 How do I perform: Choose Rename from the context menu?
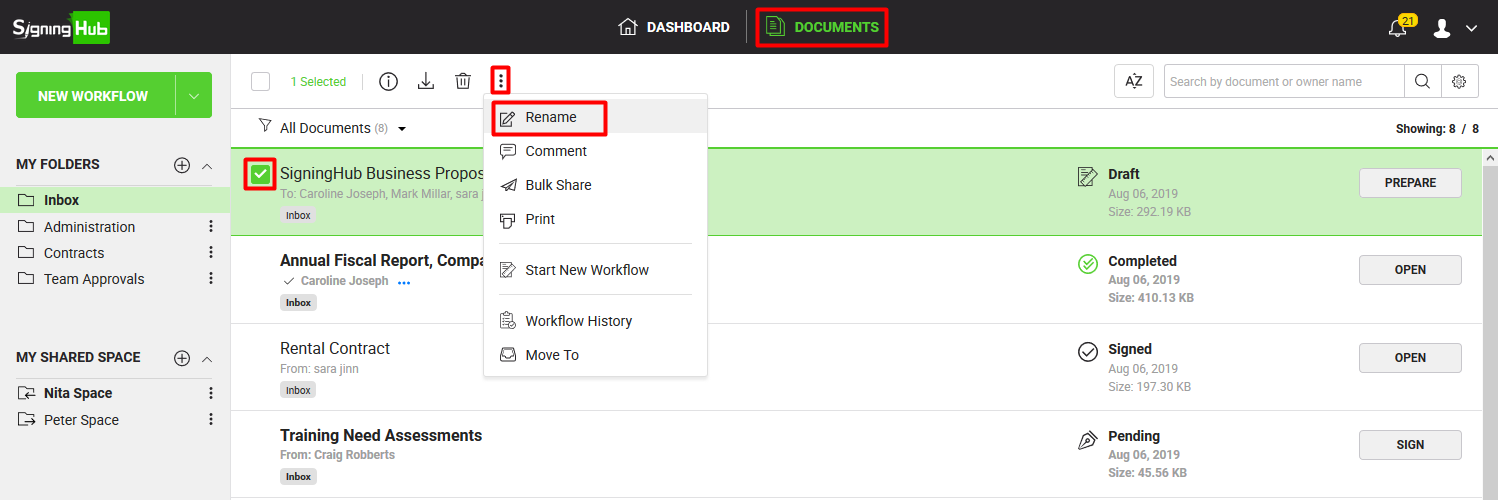pyautogui.click(x=550, y=118)
